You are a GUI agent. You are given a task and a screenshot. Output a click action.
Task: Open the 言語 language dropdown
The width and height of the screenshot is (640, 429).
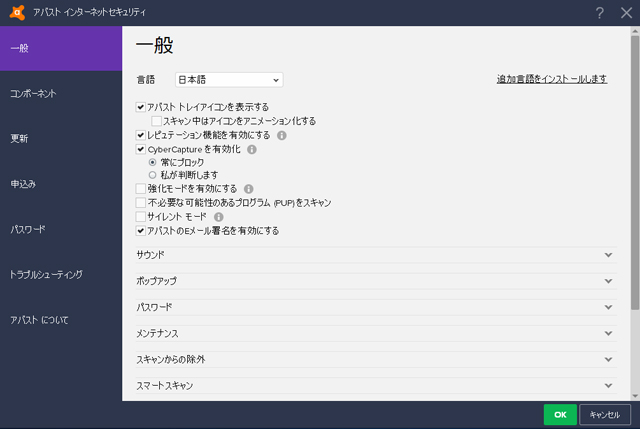coord(229,80)
